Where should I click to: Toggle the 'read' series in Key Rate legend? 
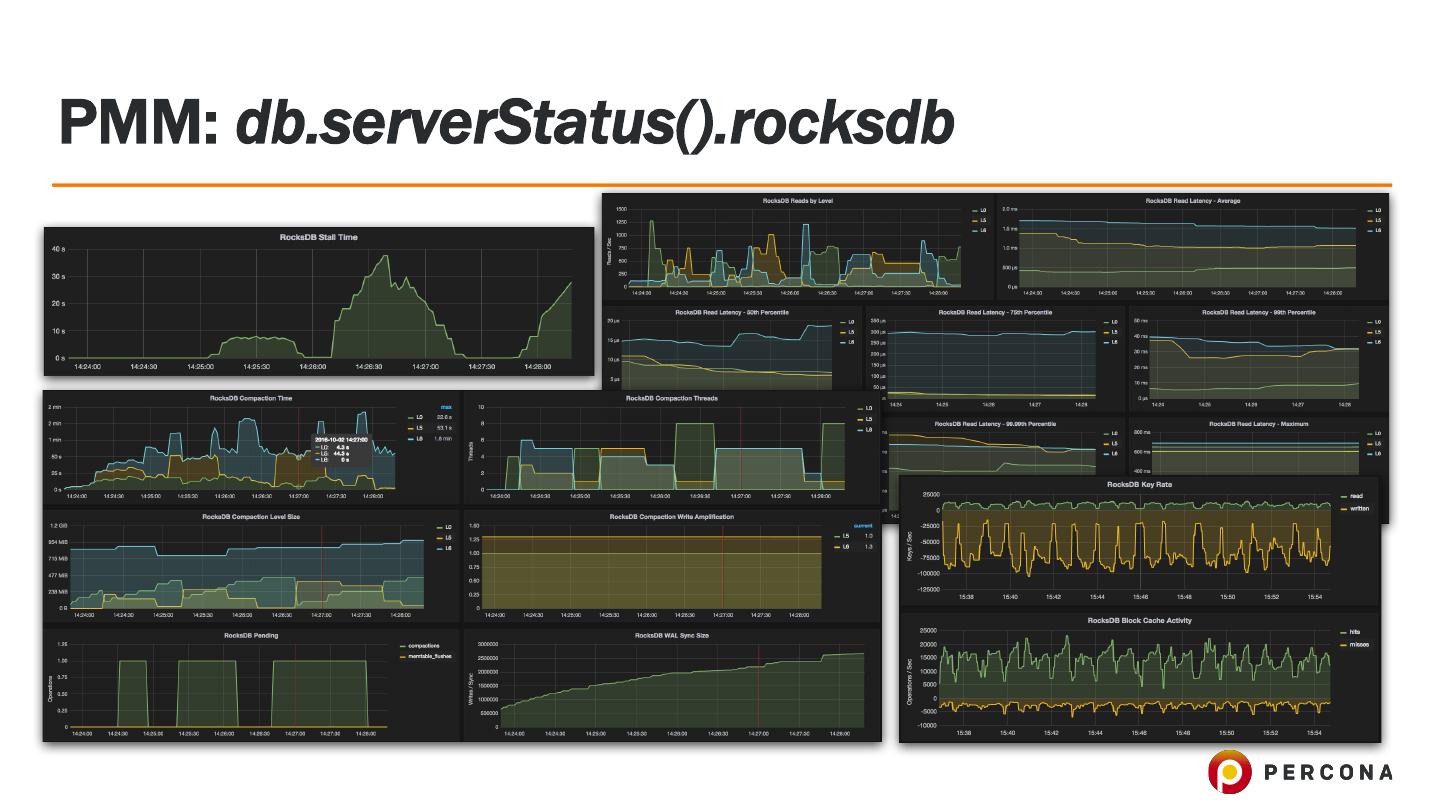tap(1356, 496)
